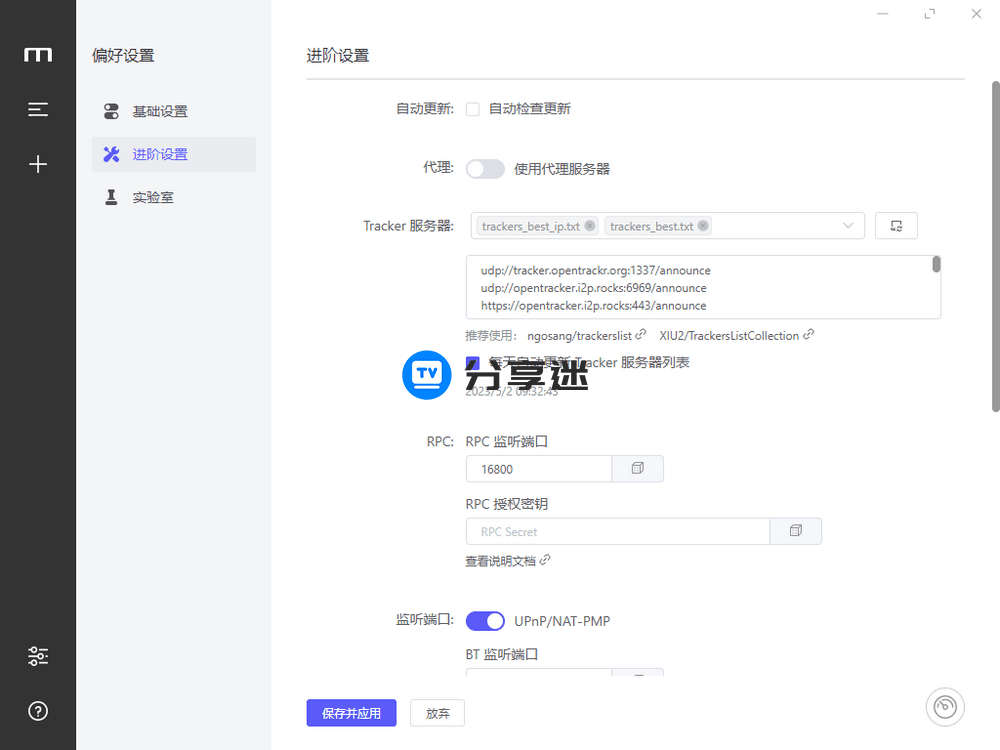Randomize RPC listening port with dice icon
This screenshot has height=750, width=1000.
pyautogui.click(x=637, y=468)
